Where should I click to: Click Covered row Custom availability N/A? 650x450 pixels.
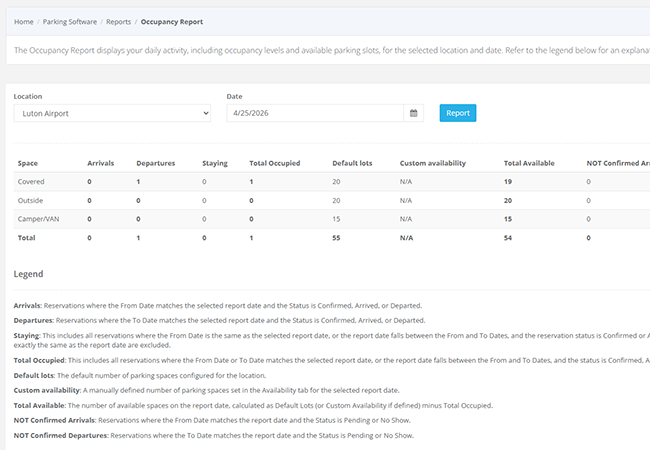[x=406, y=181]
